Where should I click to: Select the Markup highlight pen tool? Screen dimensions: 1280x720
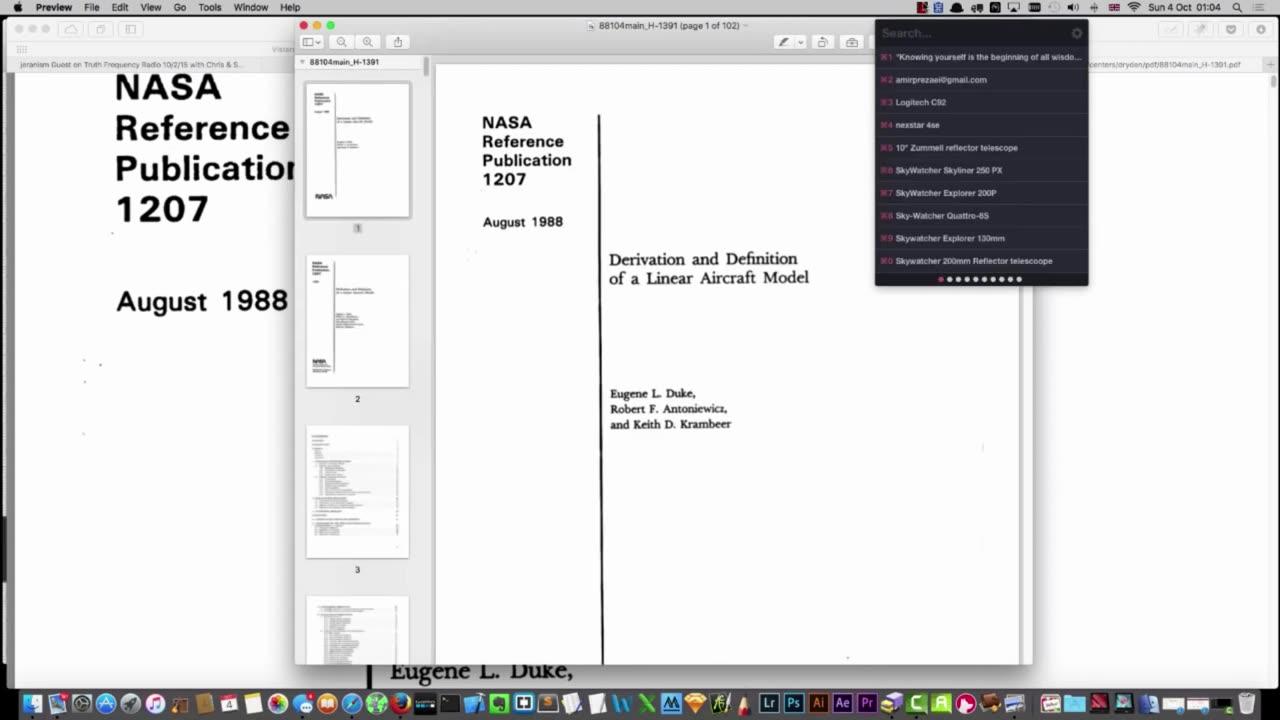(x=784, y=42)
